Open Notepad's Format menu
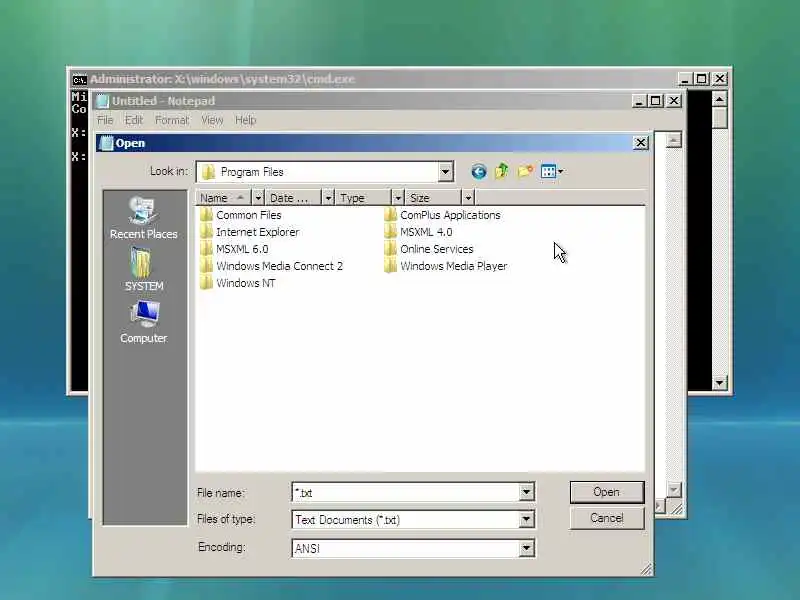Viewport: 800px width, 600px height. pyautogui.click(x=172, y=120)
